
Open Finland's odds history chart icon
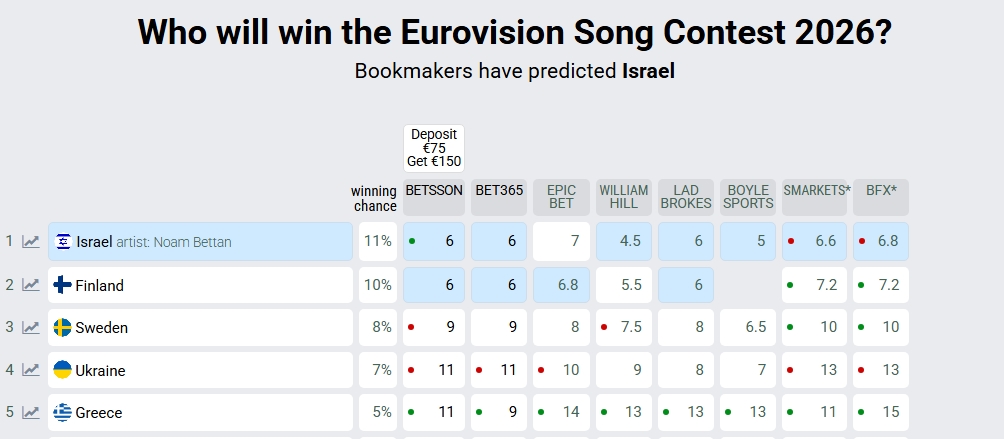31,285
